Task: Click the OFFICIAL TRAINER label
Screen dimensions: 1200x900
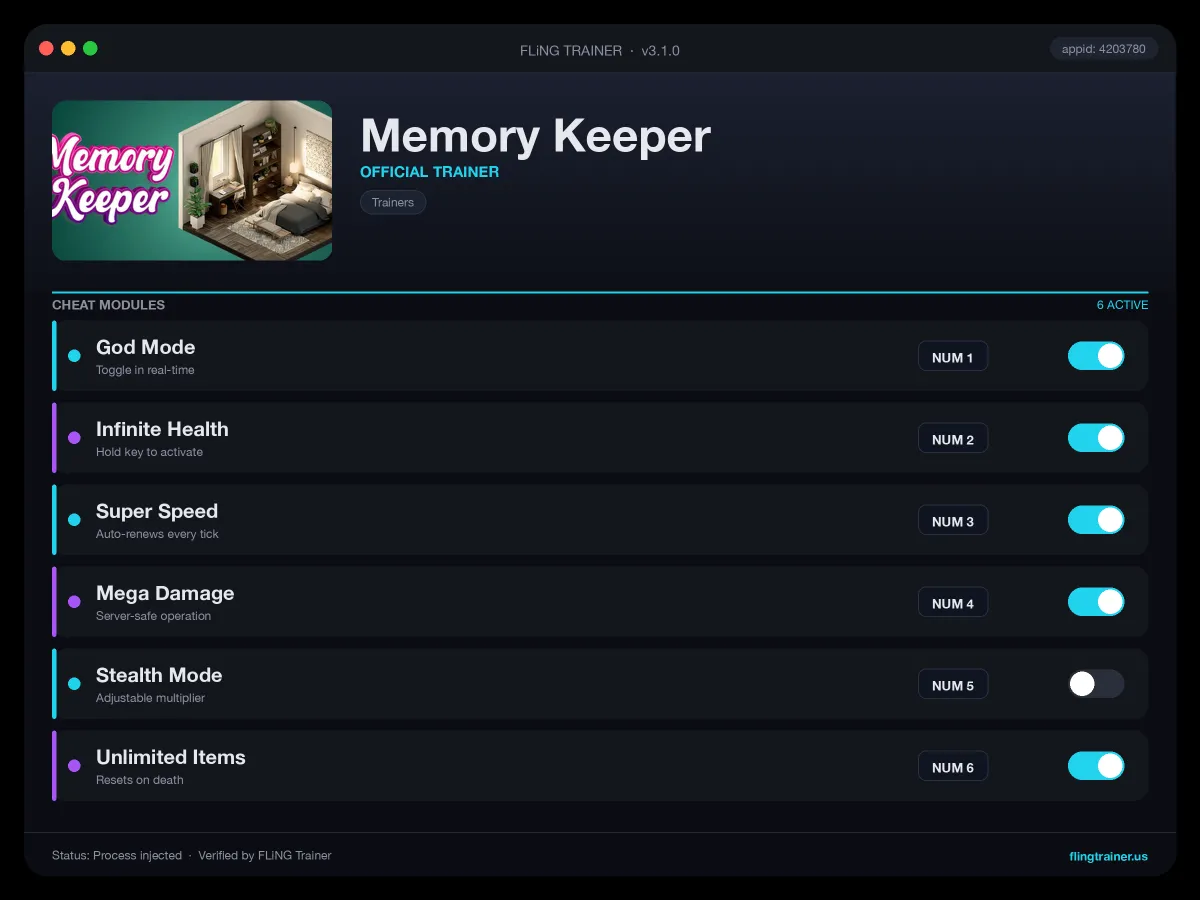Action: point(429,172)
